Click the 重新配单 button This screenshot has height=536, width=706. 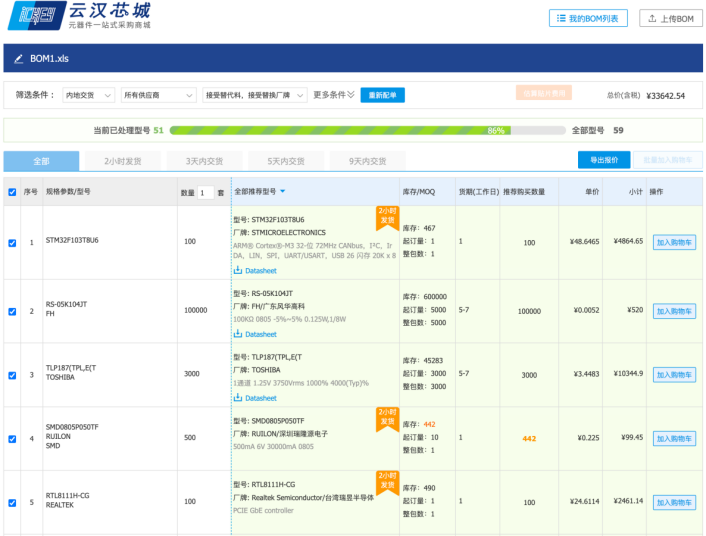(x=382, y=95)
